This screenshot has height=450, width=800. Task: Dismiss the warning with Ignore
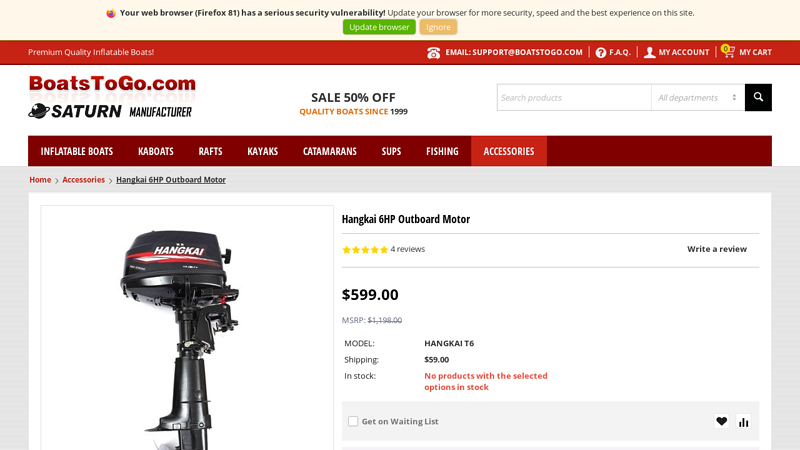[438, 27]
